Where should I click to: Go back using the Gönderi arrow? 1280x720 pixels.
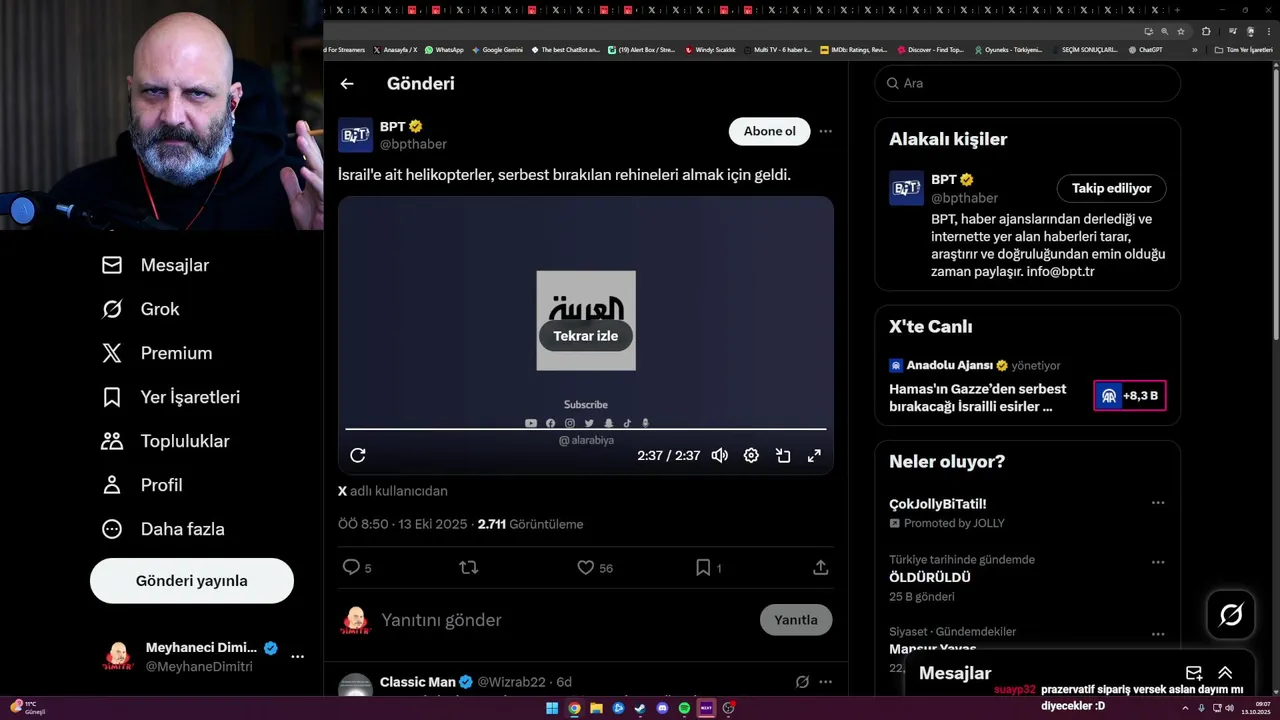(x=347, y=84)
